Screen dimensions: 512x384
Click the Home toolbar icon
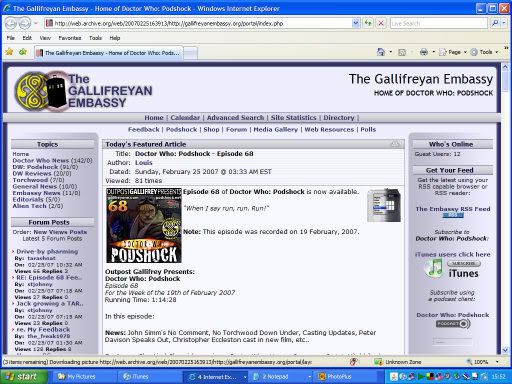click(380, 52)
